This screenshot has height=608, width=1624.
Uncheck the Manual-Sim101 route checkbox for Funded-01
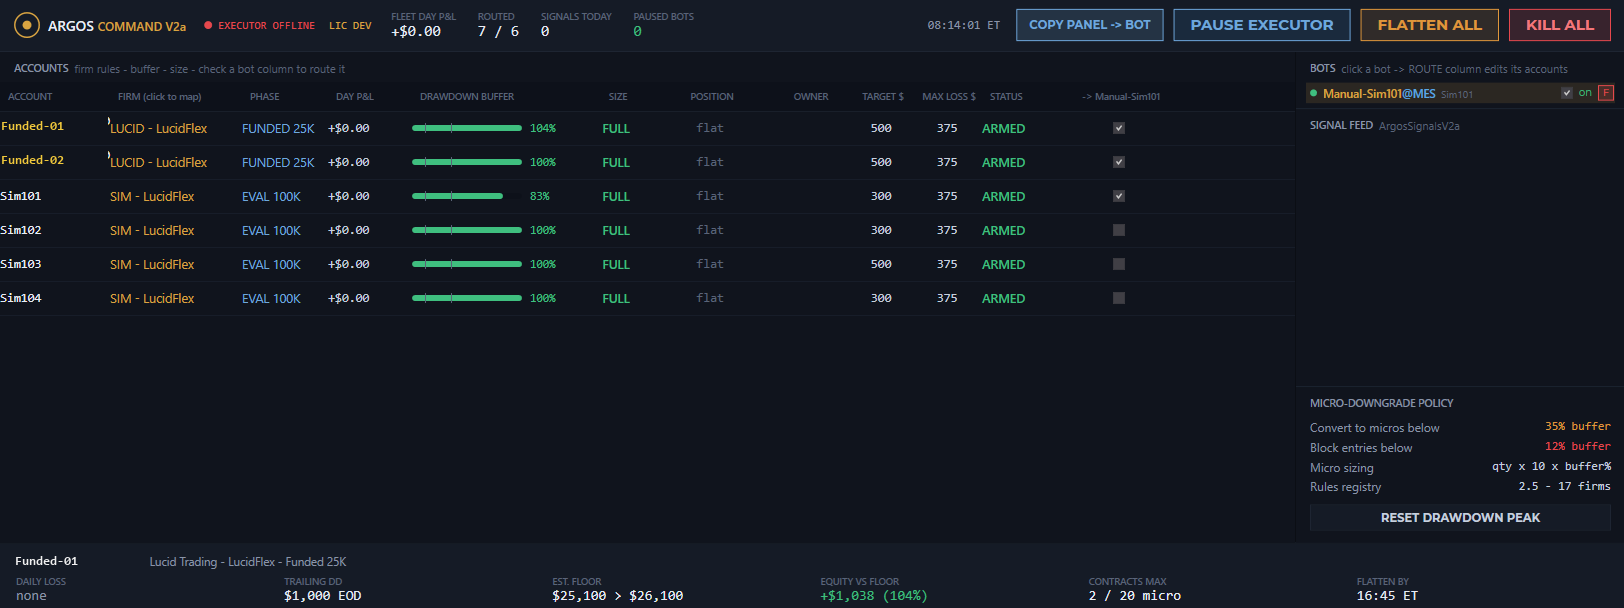tap(1119, 128)
